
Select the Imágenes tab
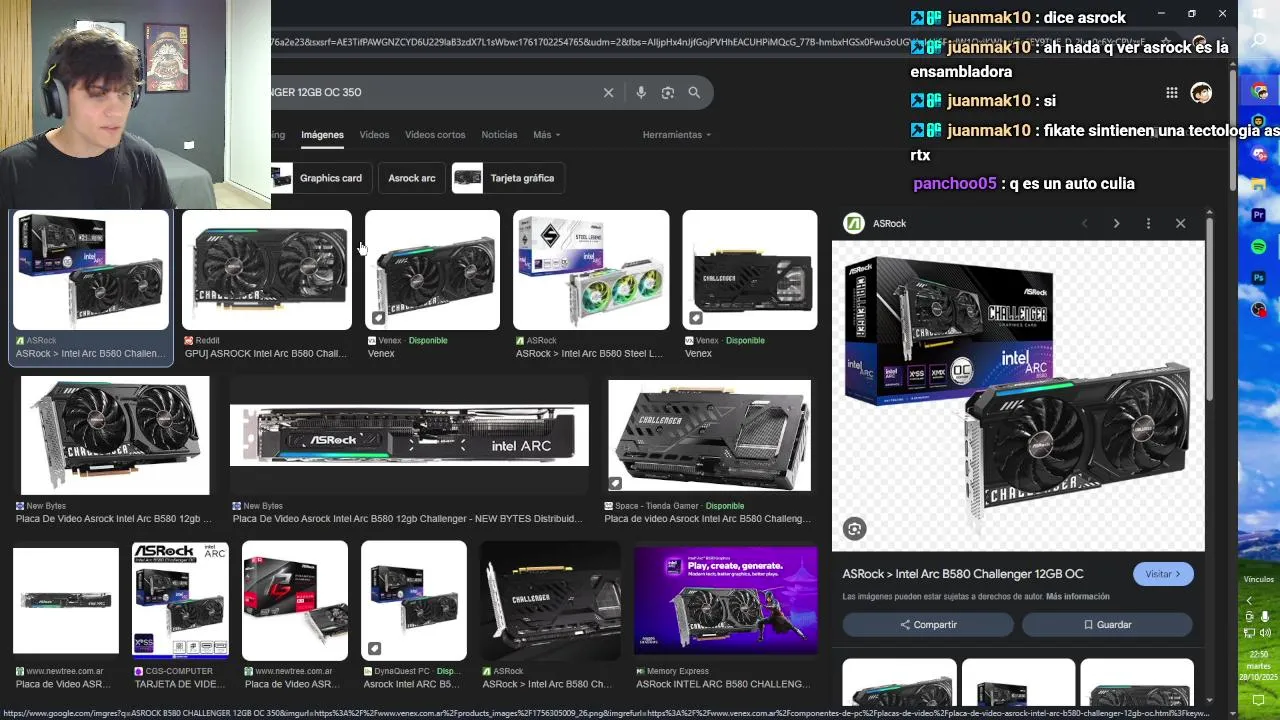[322, 135]
